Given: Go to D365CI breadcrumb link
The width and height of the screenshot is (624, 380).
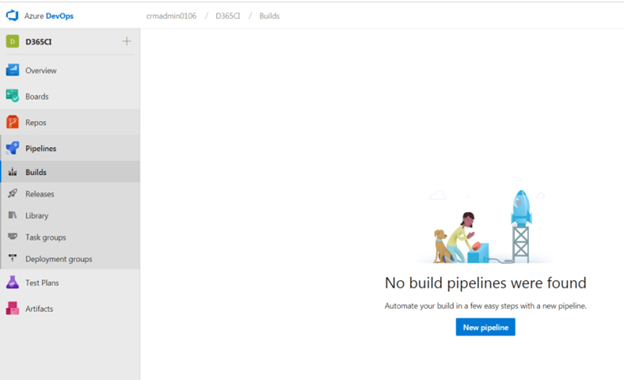Looking at the screenshot, I should [x=228, y=16].
